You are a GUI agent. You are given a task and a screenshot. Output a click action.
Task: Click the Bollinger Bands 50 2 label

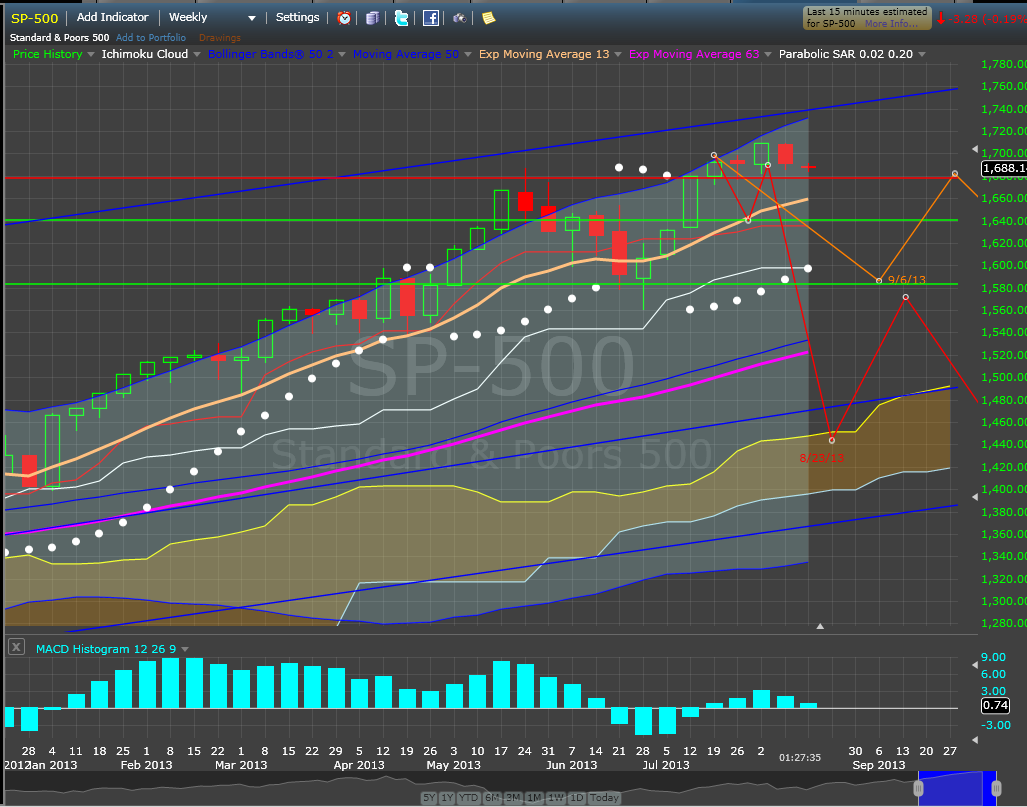tap(271, 54)
